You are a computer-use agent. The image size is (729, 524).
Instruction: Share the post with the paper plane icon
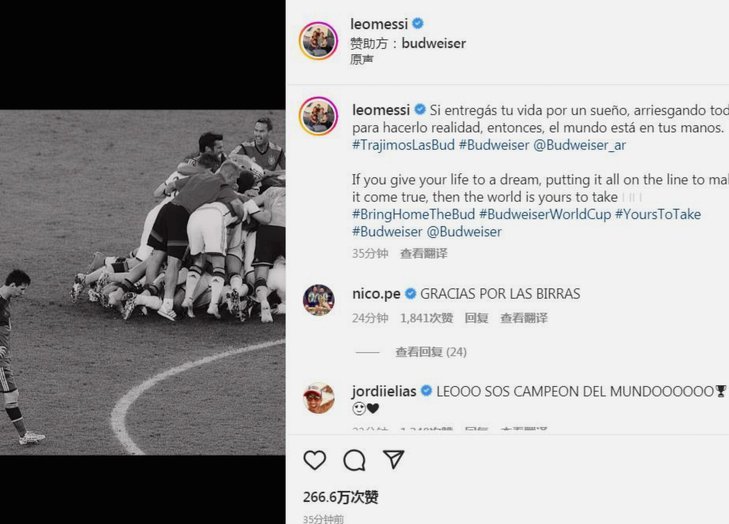(x=394, y=459)
